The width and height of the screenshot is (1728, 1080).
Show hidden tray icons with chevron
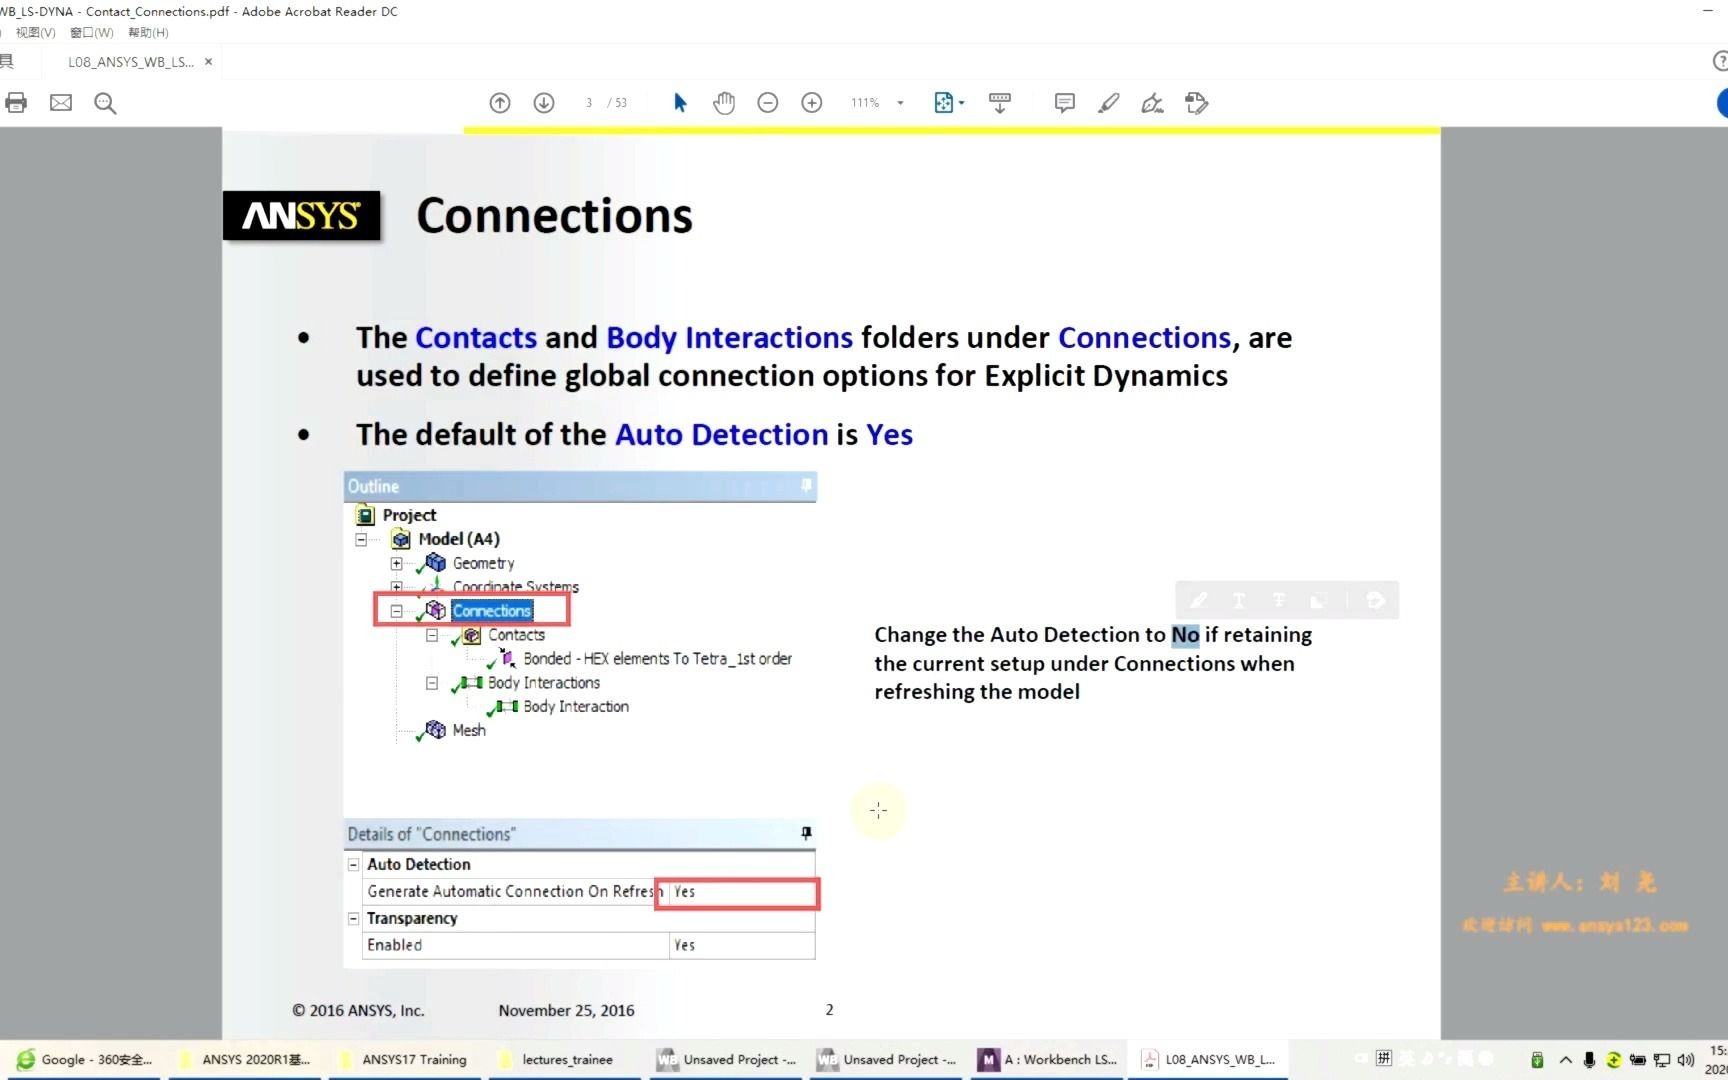click(1565, 1060)
